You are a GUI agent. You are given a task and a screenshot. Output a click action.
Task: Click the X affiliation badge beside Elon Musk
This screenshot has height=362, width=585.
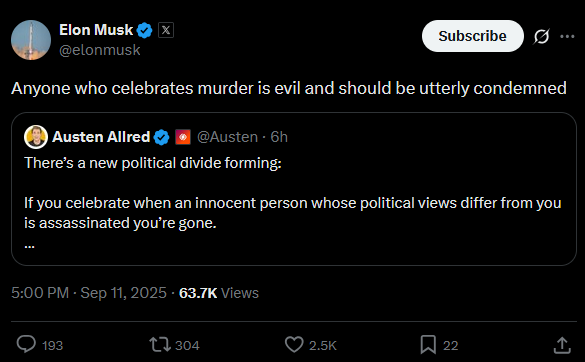pyautogui.click(x=166, y=30)
